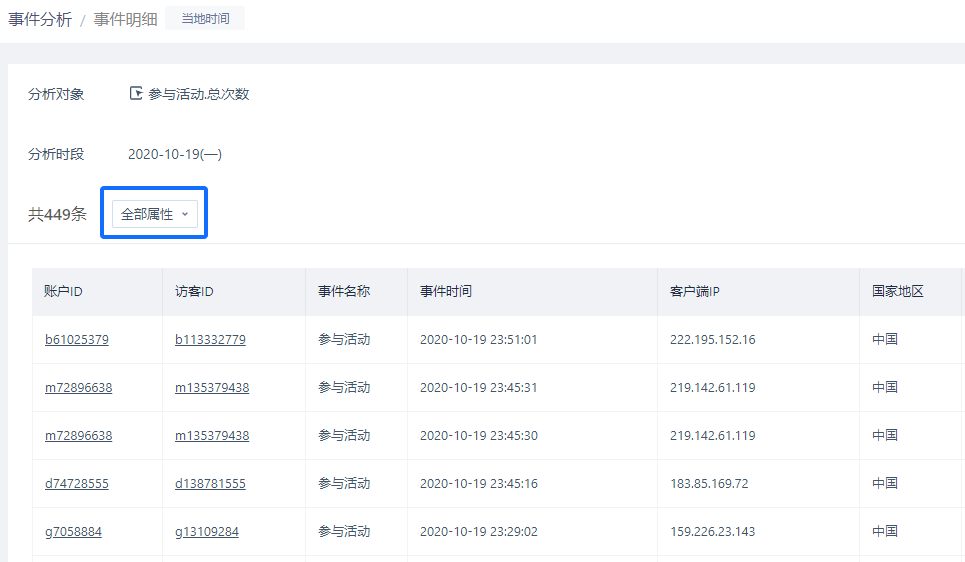Open account m72896638 in the 23:45:31 row

click(x=78, y=388)
